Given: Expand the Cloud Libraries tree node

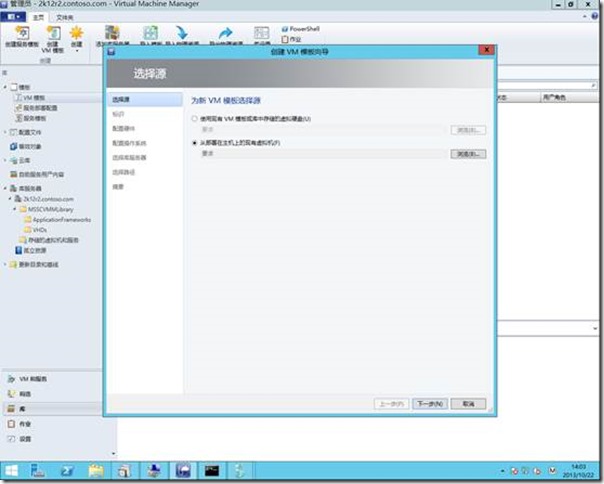Looking at the screenshot, I should [5, 160].
